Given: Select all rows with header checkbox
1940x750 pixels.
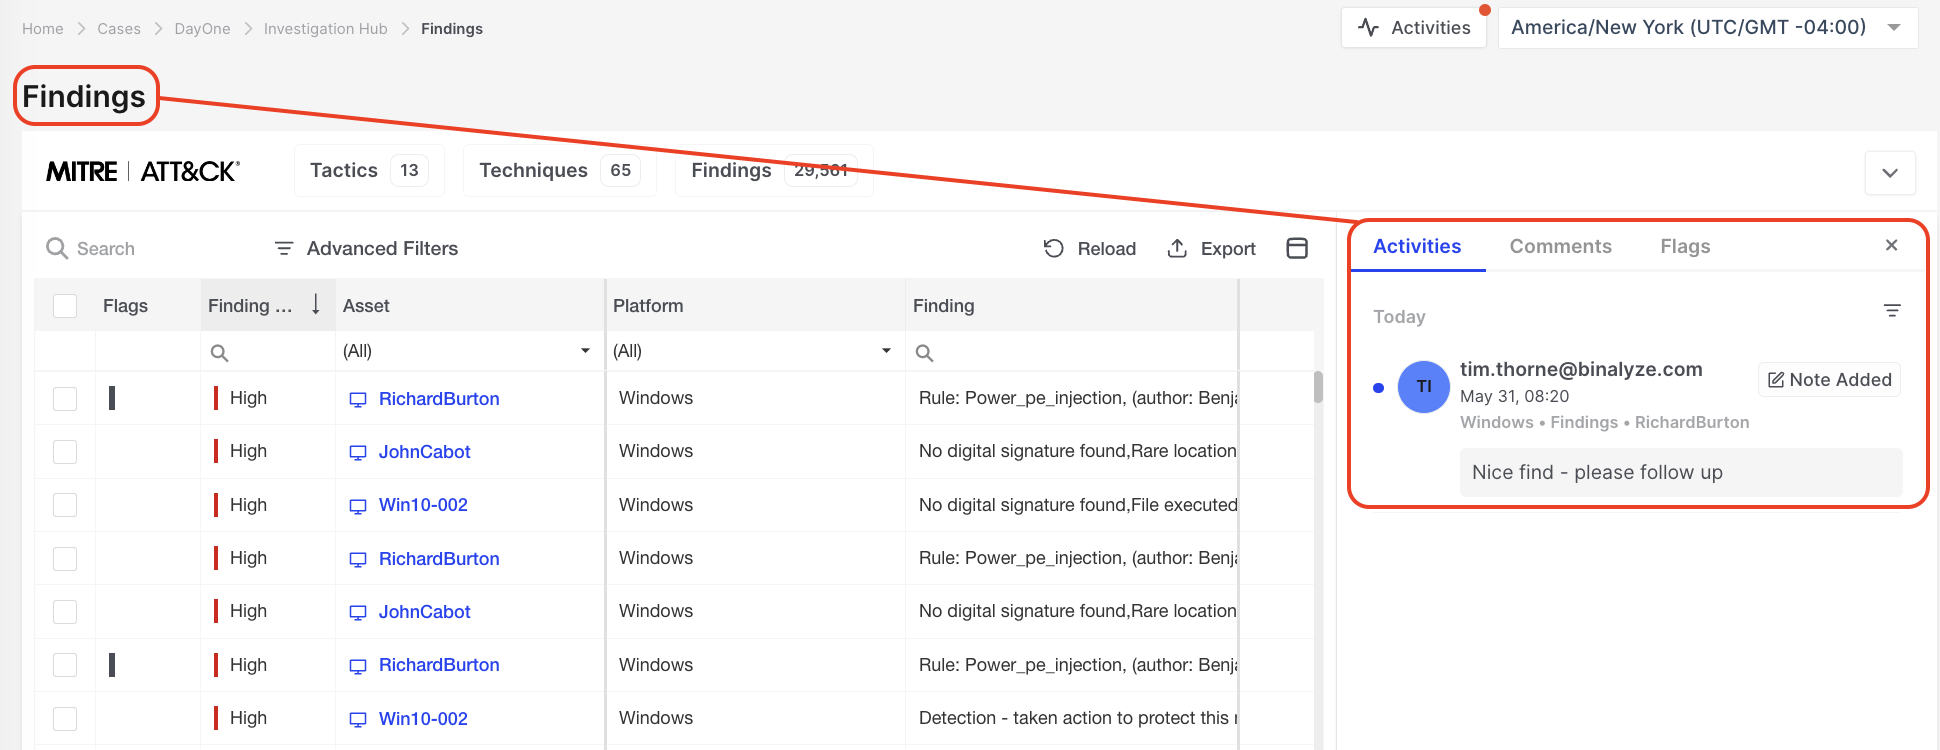Looking at the screenshot, I should 65,306.
